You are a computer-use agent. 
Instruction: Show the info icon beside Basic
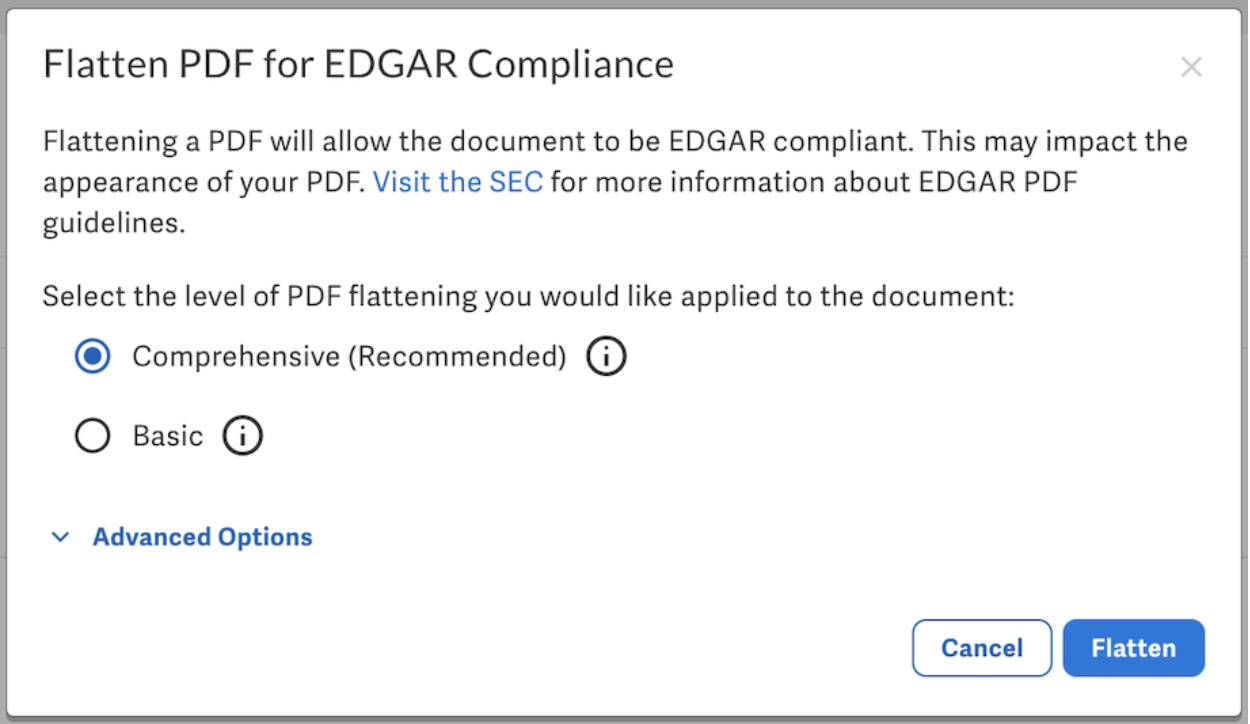tap(242, 436)
